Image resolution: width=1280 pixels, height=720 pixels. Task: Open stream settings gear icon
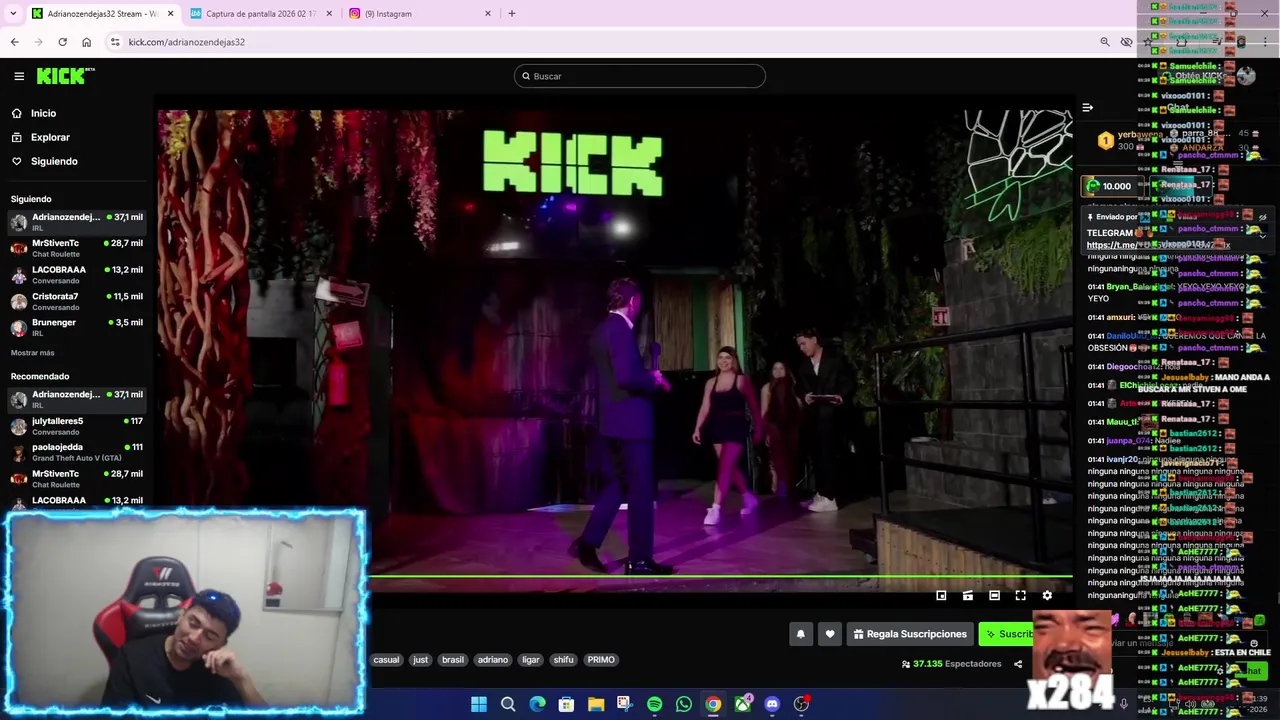[x=1047, y=596]
